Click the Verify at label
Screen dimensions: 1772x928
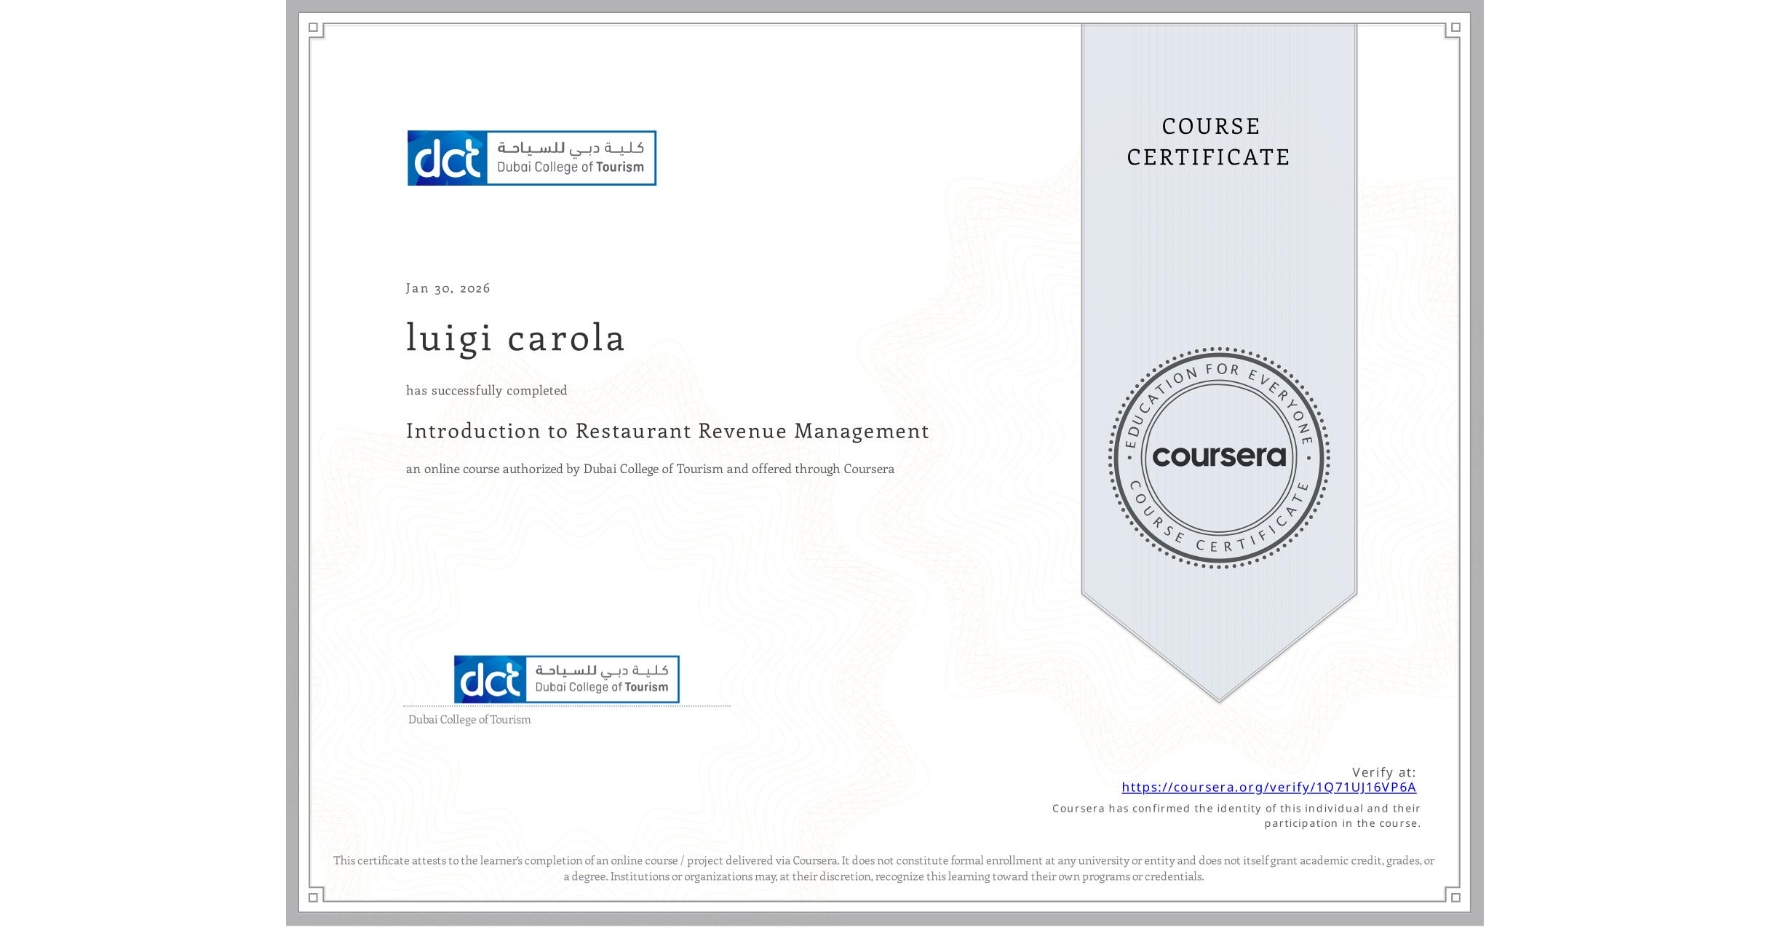[x=1383, y=771]
